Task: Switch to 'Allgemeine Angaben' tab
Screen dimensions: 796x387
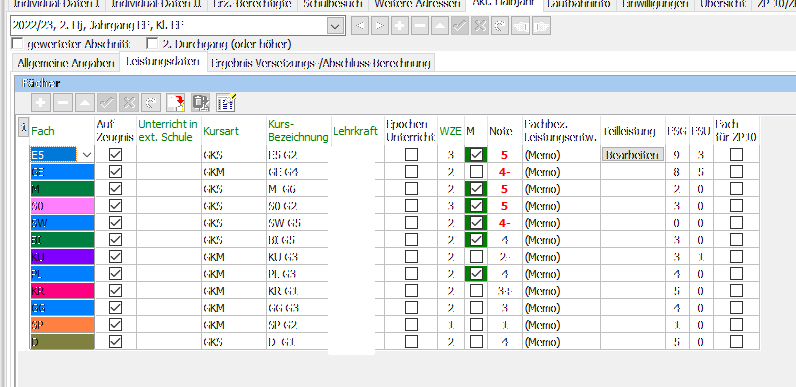Action: pos(65,63)
